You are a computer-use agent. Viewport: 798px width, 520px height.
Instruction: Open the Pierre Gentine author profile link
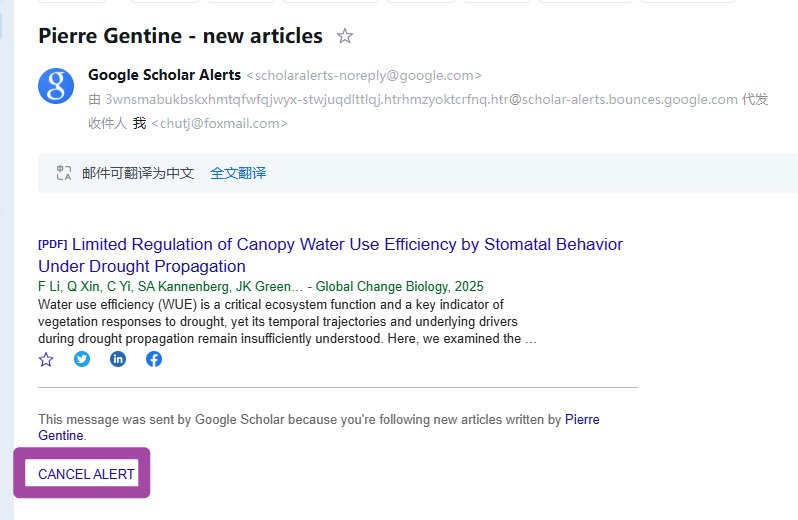coord(319,427)
